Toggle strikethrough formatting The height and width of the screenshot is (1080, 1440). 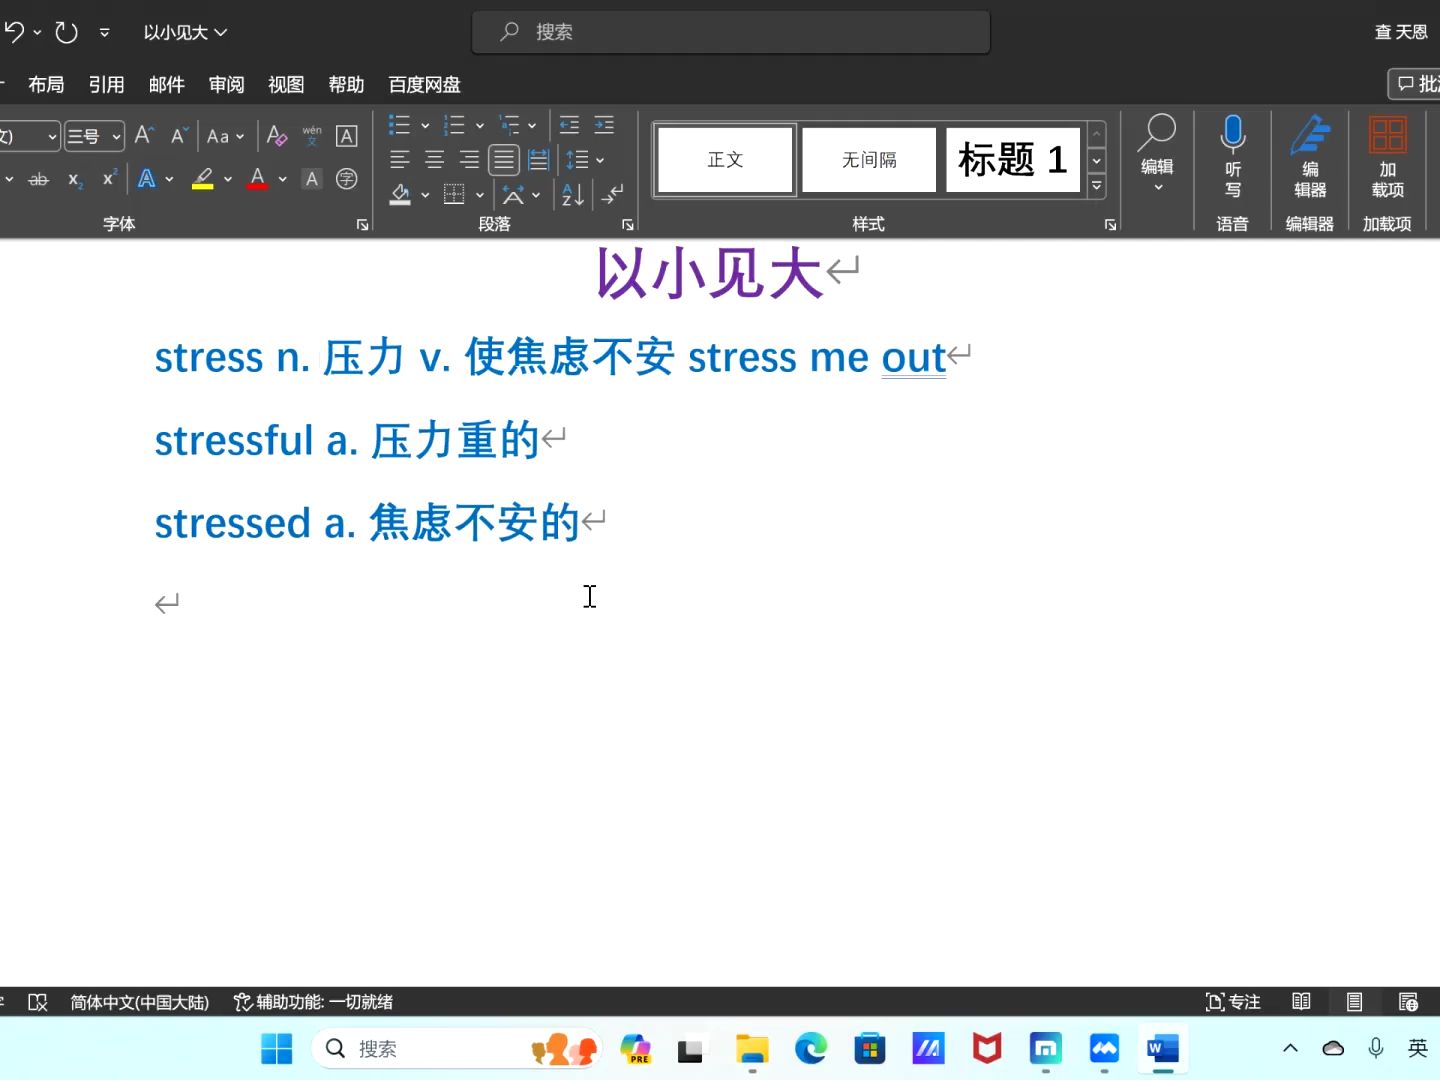39,179
